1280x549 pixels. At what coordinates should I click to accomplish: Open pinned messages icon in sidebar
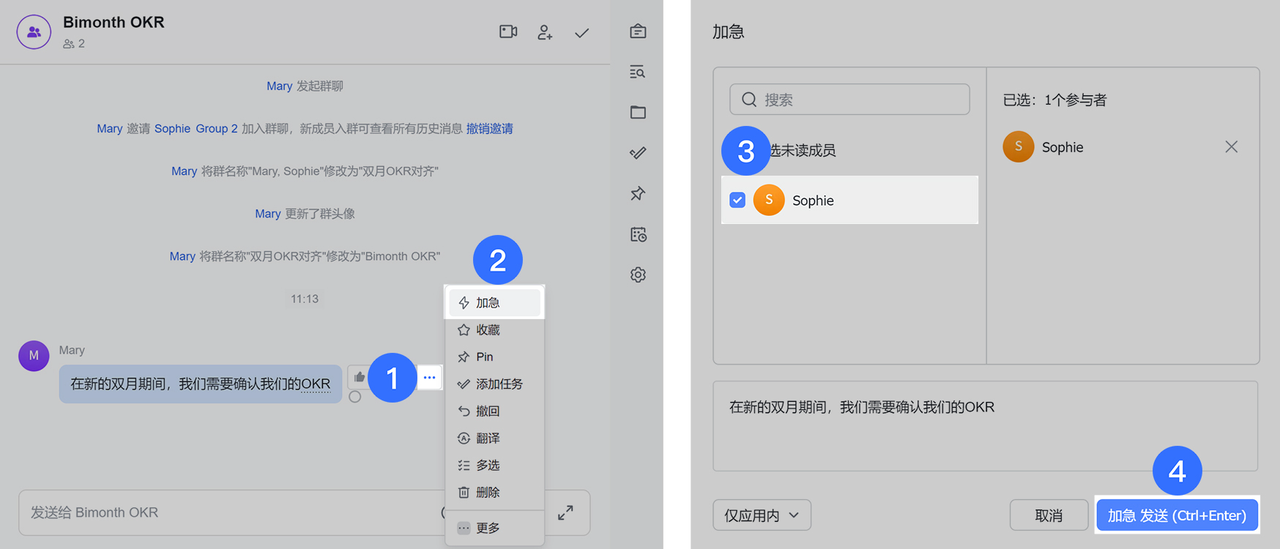638,194
